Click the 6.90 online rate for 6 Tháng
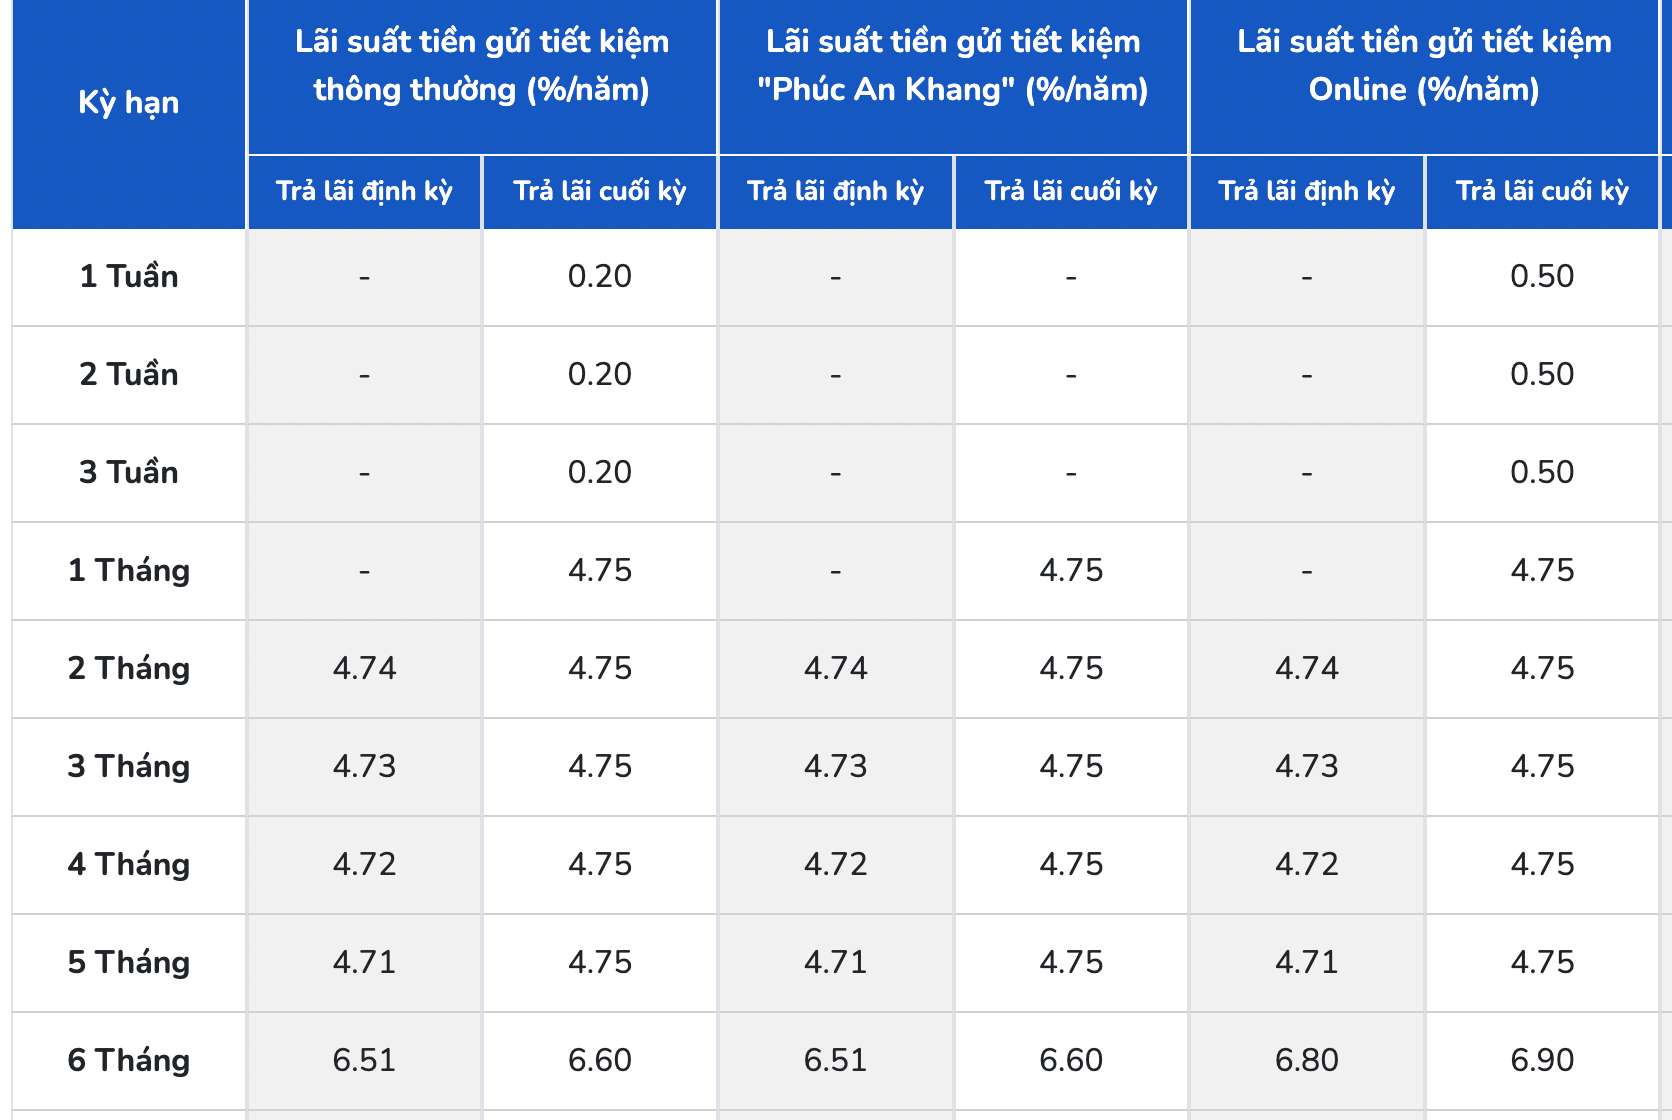Viewport: 1672px width, 1120px height. point(1542,1060)
